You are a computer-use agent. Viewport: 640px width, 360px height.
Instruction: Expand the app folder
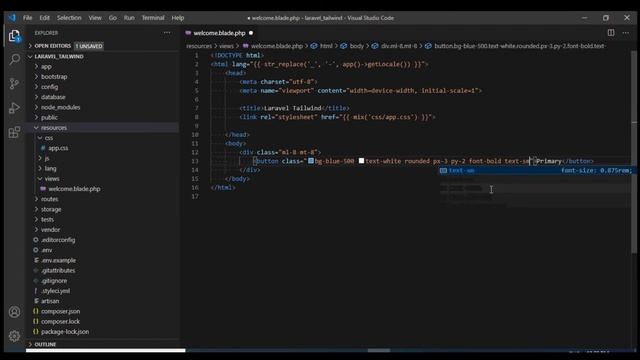pos(46,67)
